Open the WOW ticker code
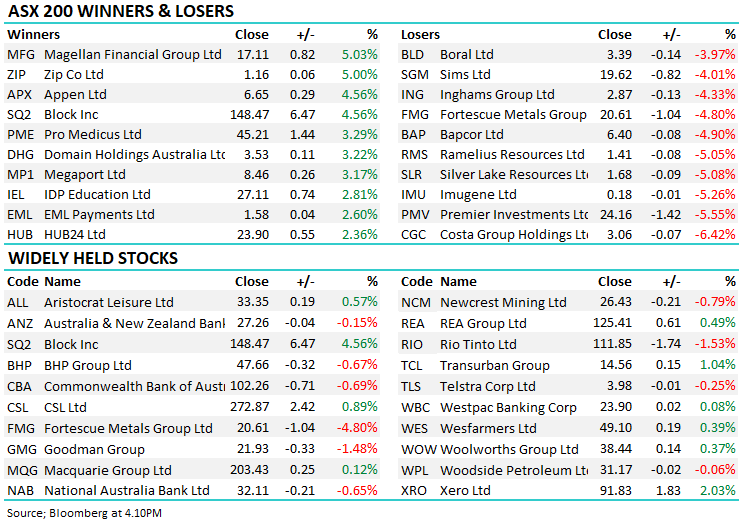This screenshot has width=743, height=523. click(x=418, y=449)
